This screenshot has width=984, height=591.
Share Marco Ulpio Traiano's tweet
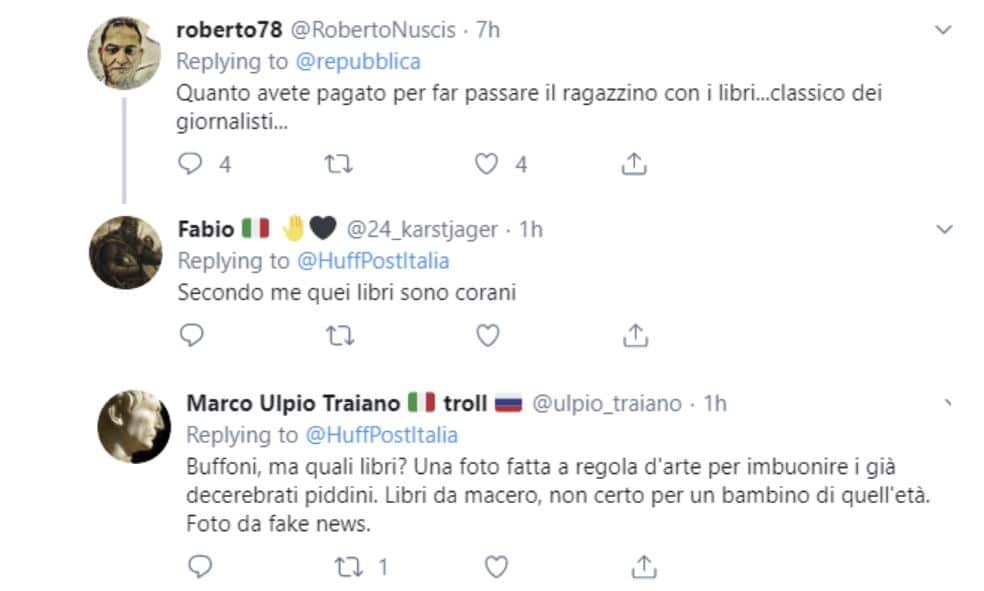coord(644,567)
